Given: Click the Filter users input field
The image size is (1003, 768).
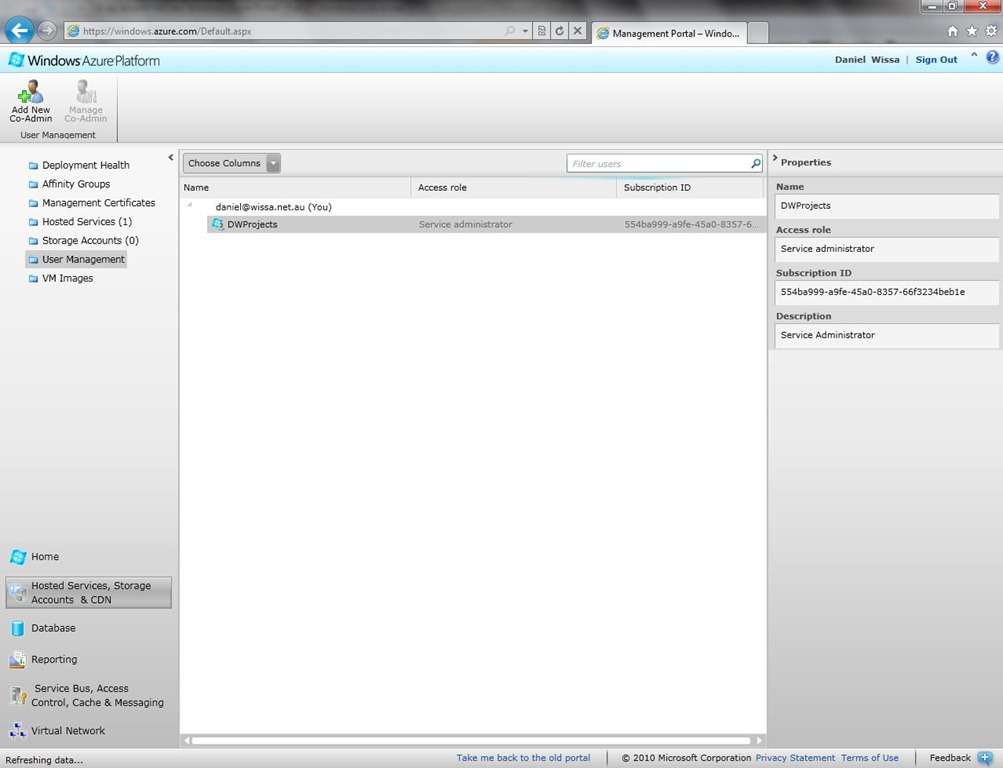Looking at the screenshot, I should 658,164.
